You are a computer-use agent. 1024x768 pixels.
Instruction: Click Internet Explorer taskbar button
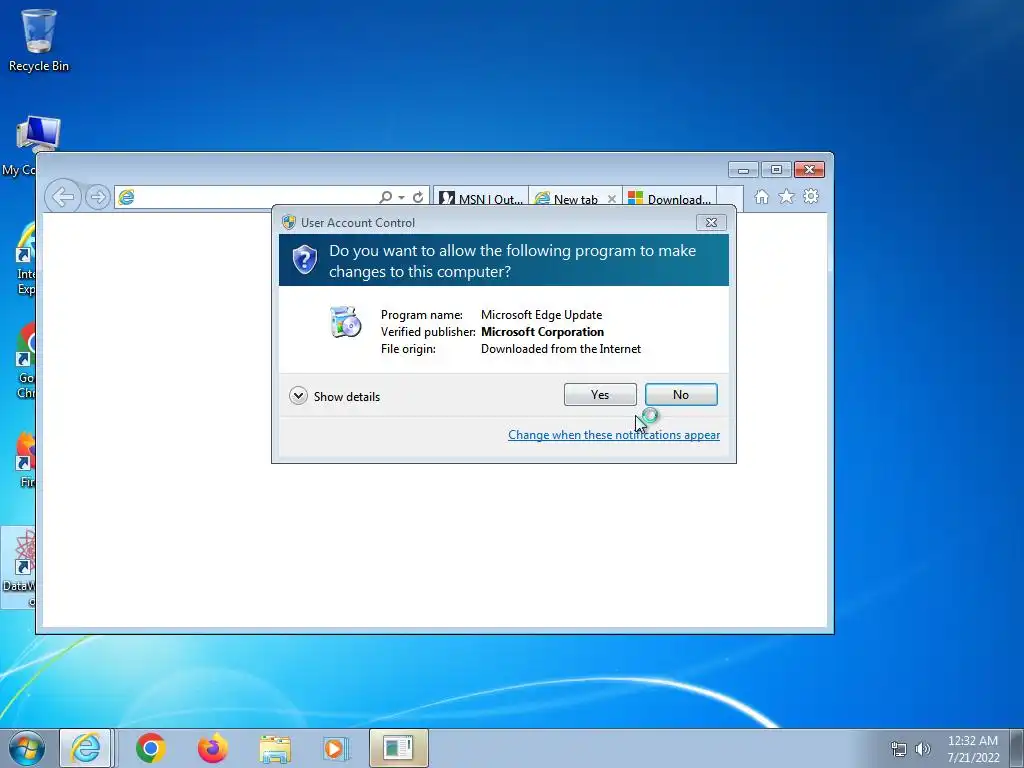[x=86, y=748]
